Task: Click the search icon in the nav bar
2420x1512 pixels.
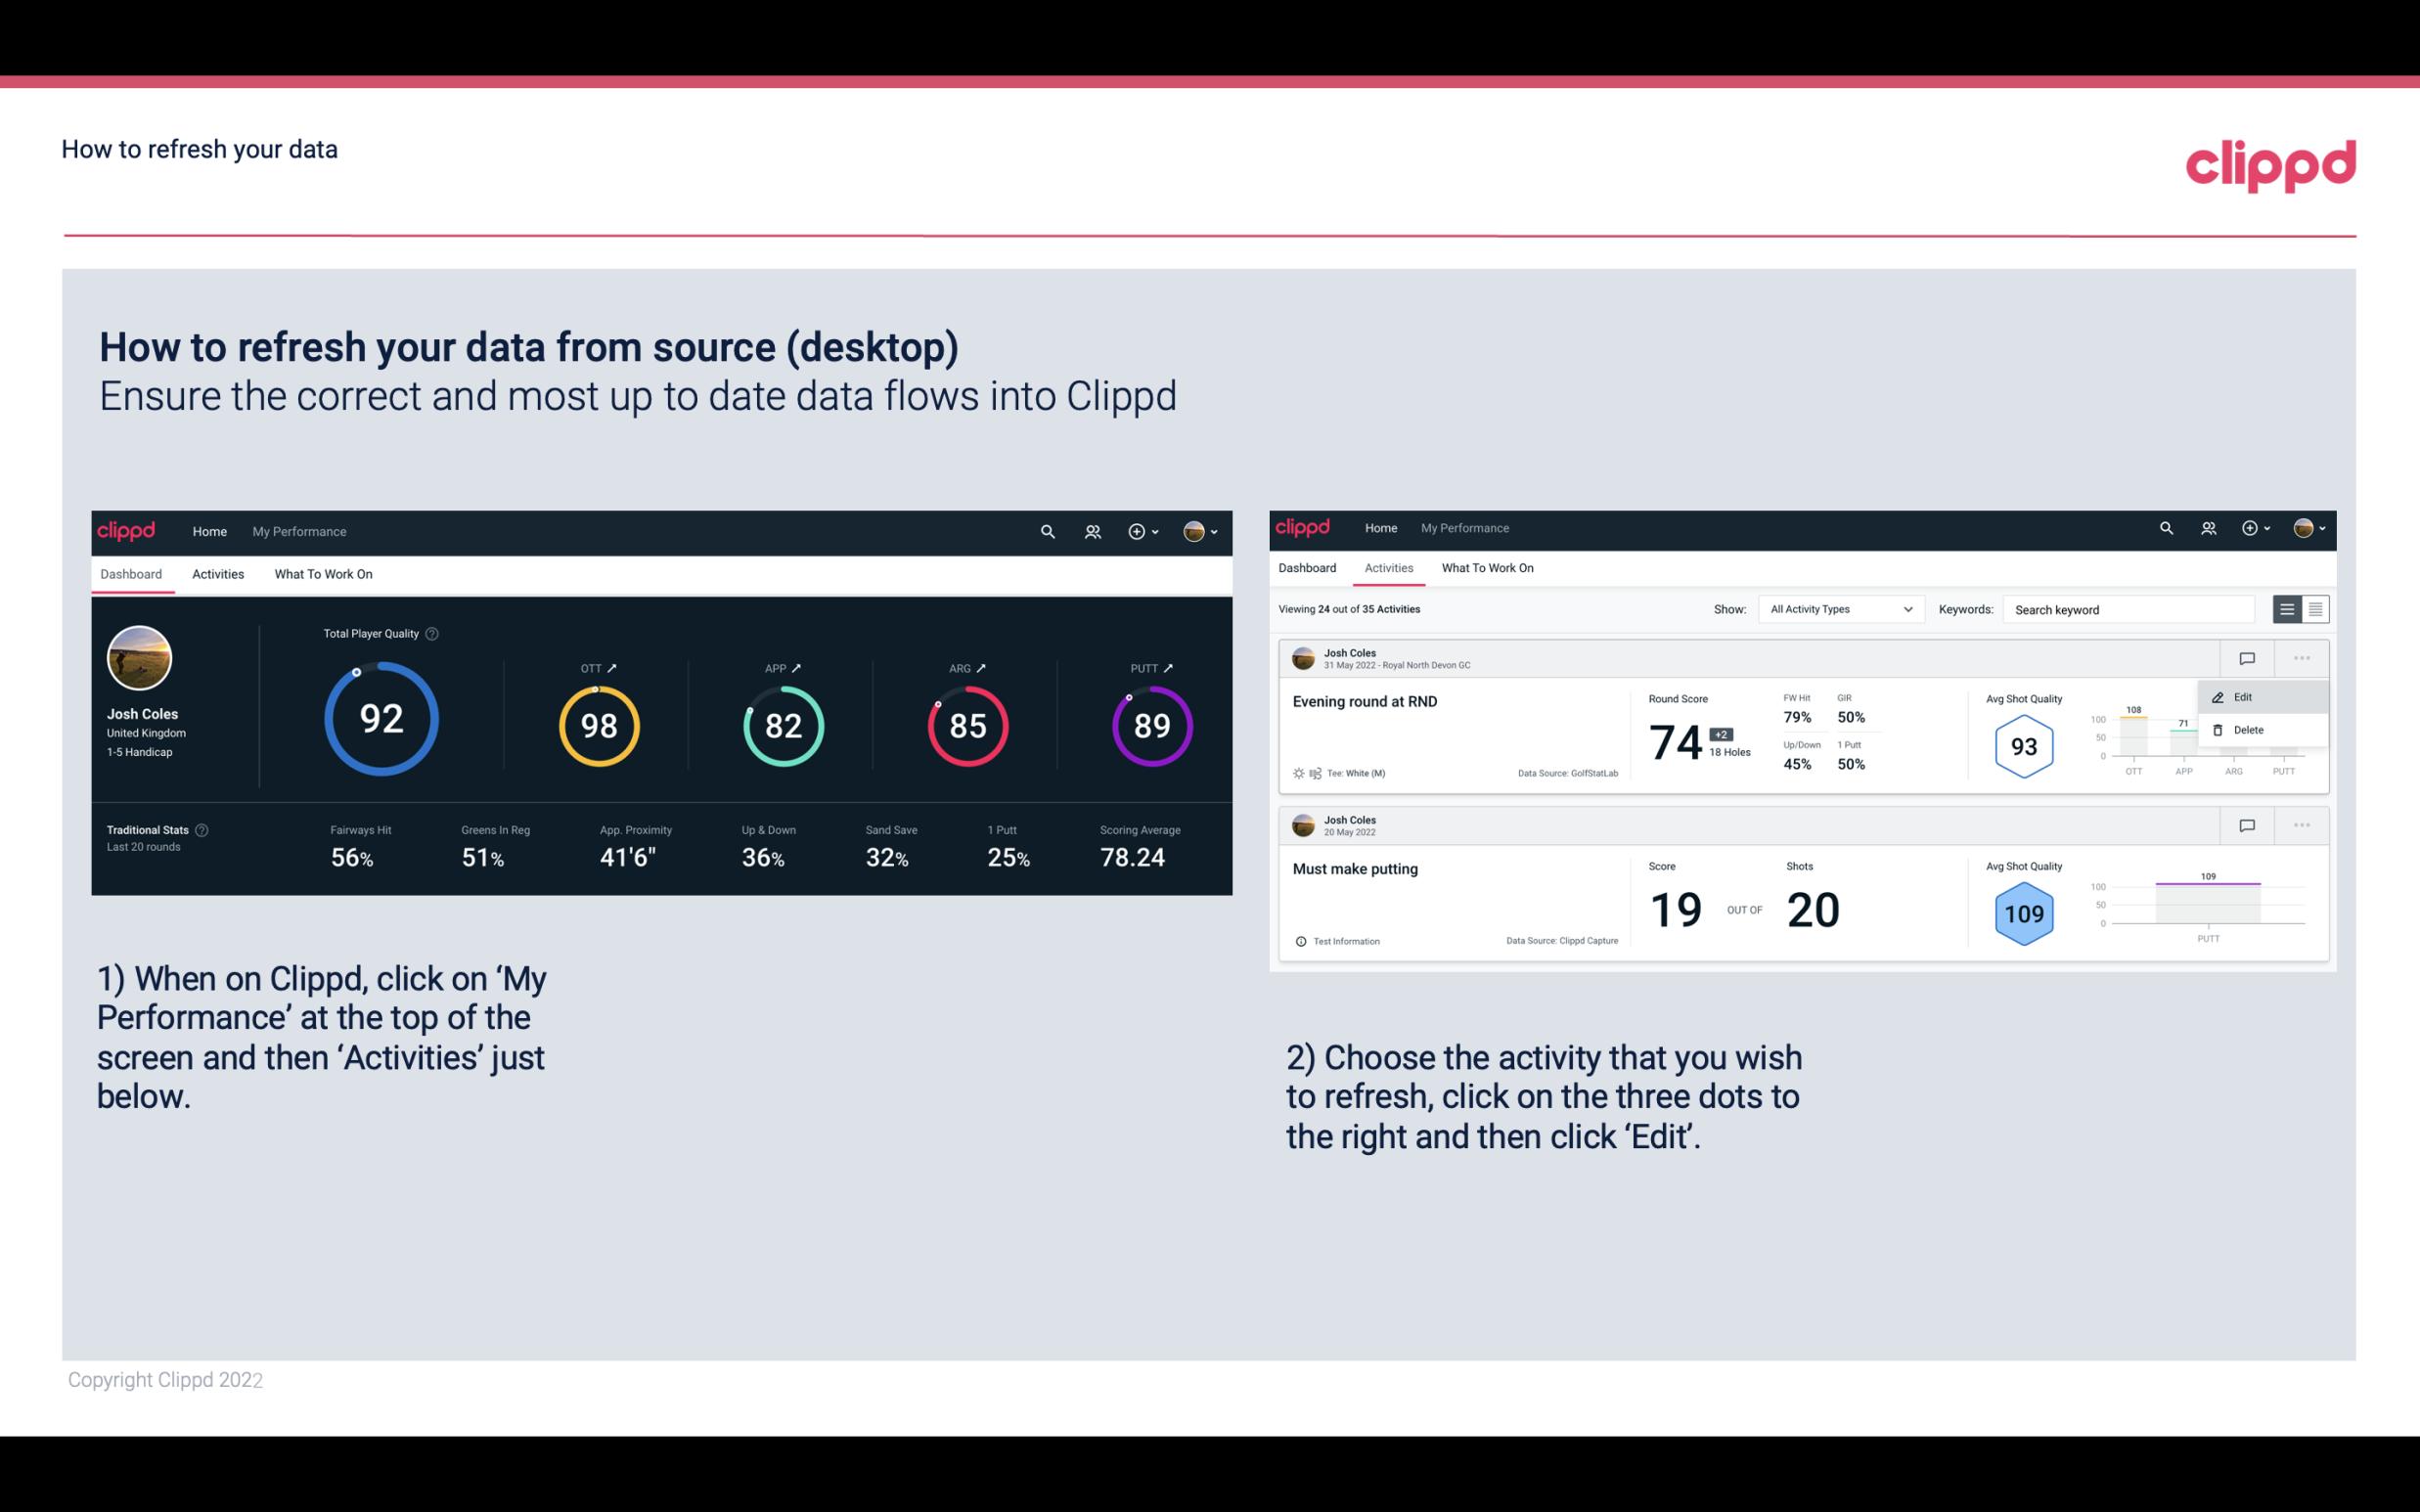Action: (1047, 531)
